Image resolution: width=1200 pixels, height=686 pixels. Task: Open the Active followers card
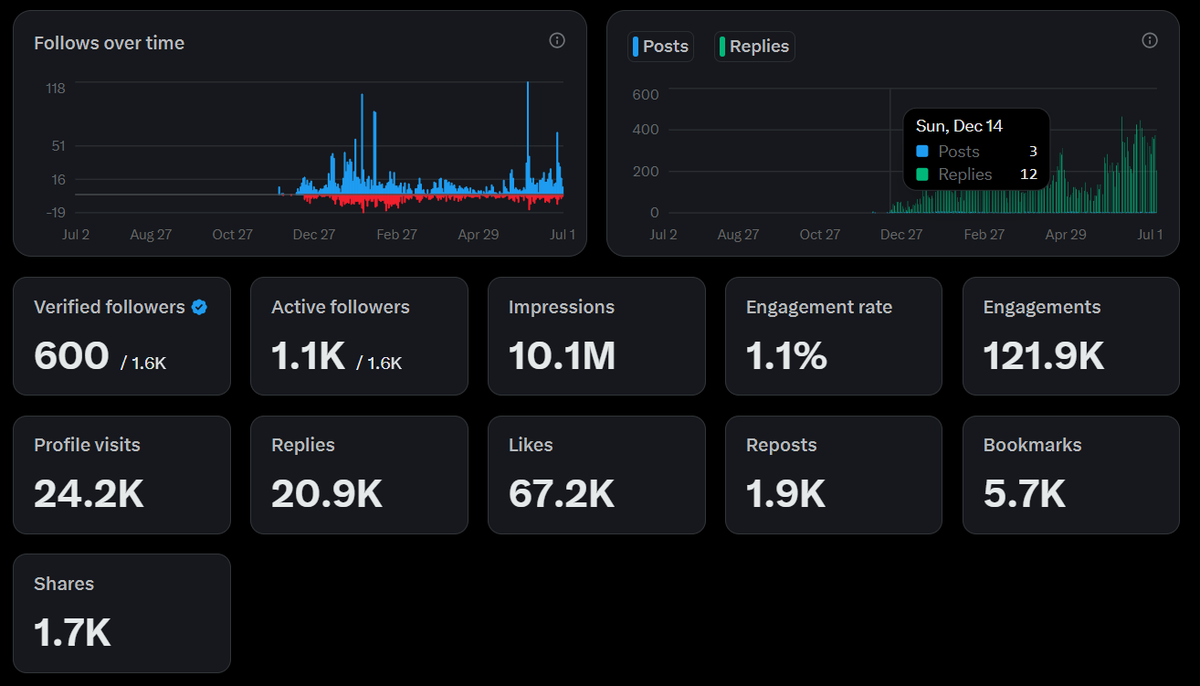point(359,336)
